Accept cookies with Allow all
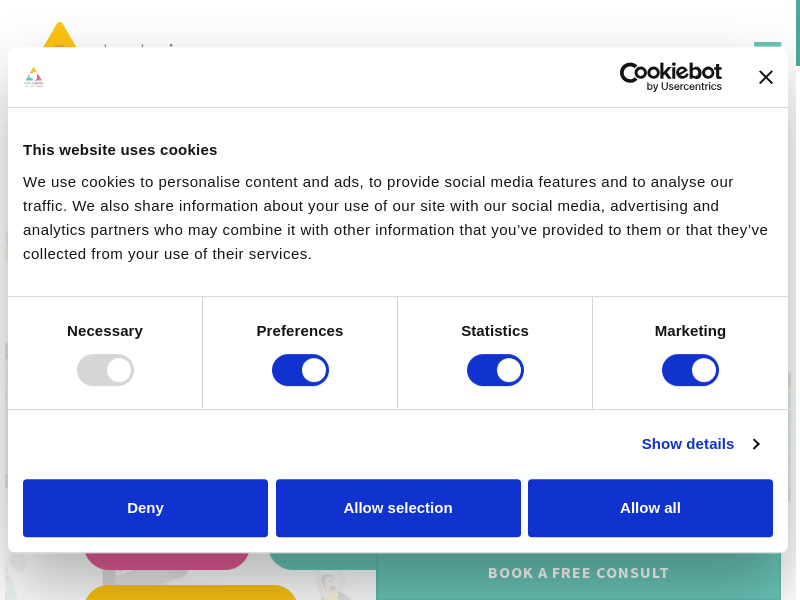 click(650, 508)
